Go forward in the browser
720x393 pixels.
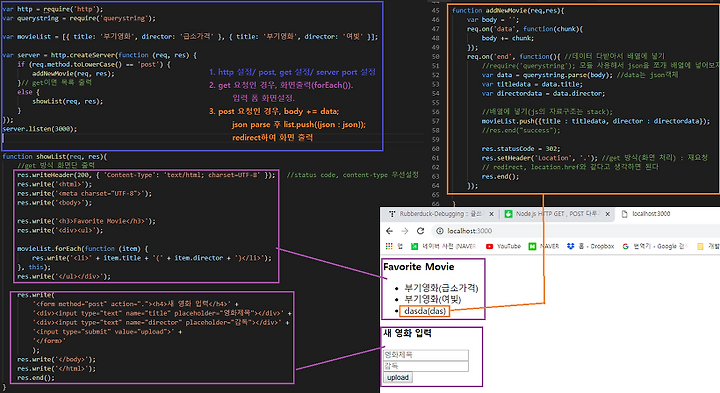405,230
